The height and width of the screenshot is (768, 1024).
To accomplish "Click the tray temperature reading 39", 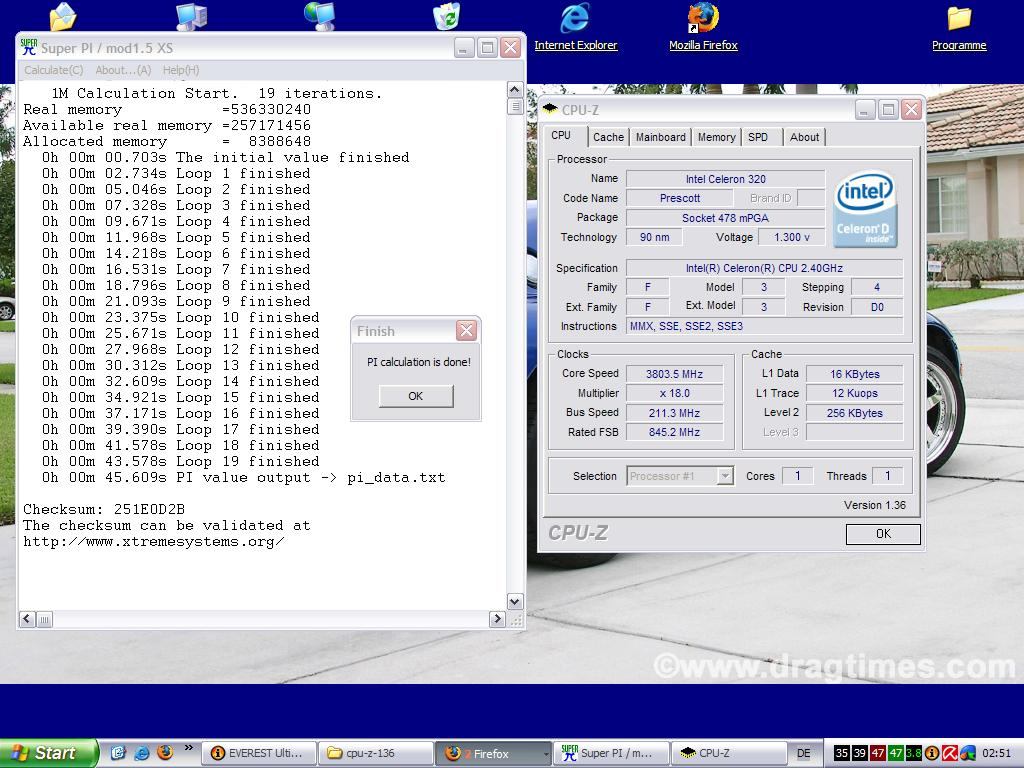I will point(859,754).
